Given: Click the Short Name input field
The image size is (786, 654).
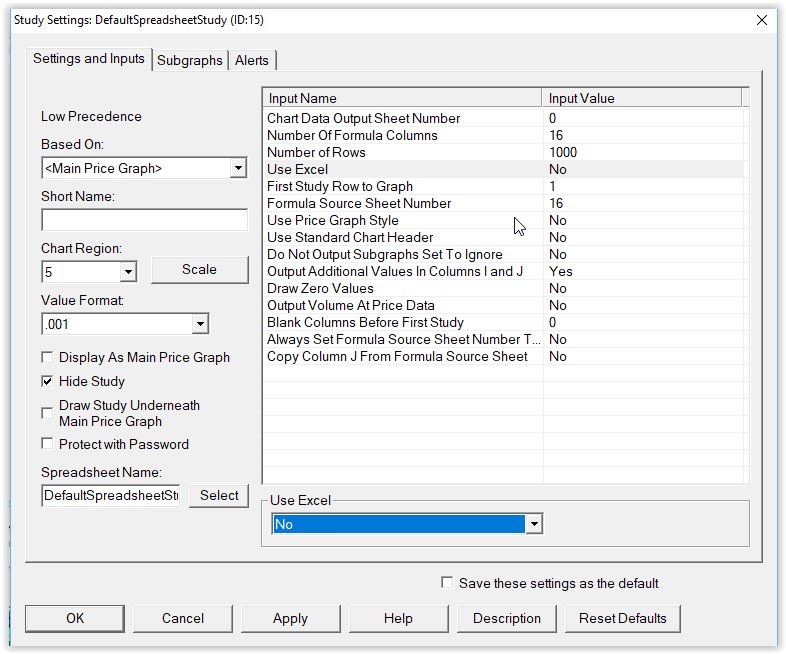Looking at the screenshot, I should 144,220.
